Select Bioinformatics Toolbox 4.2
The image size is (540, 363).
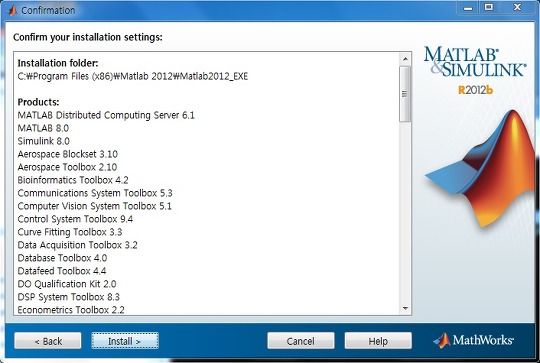(x=73, y=180)
